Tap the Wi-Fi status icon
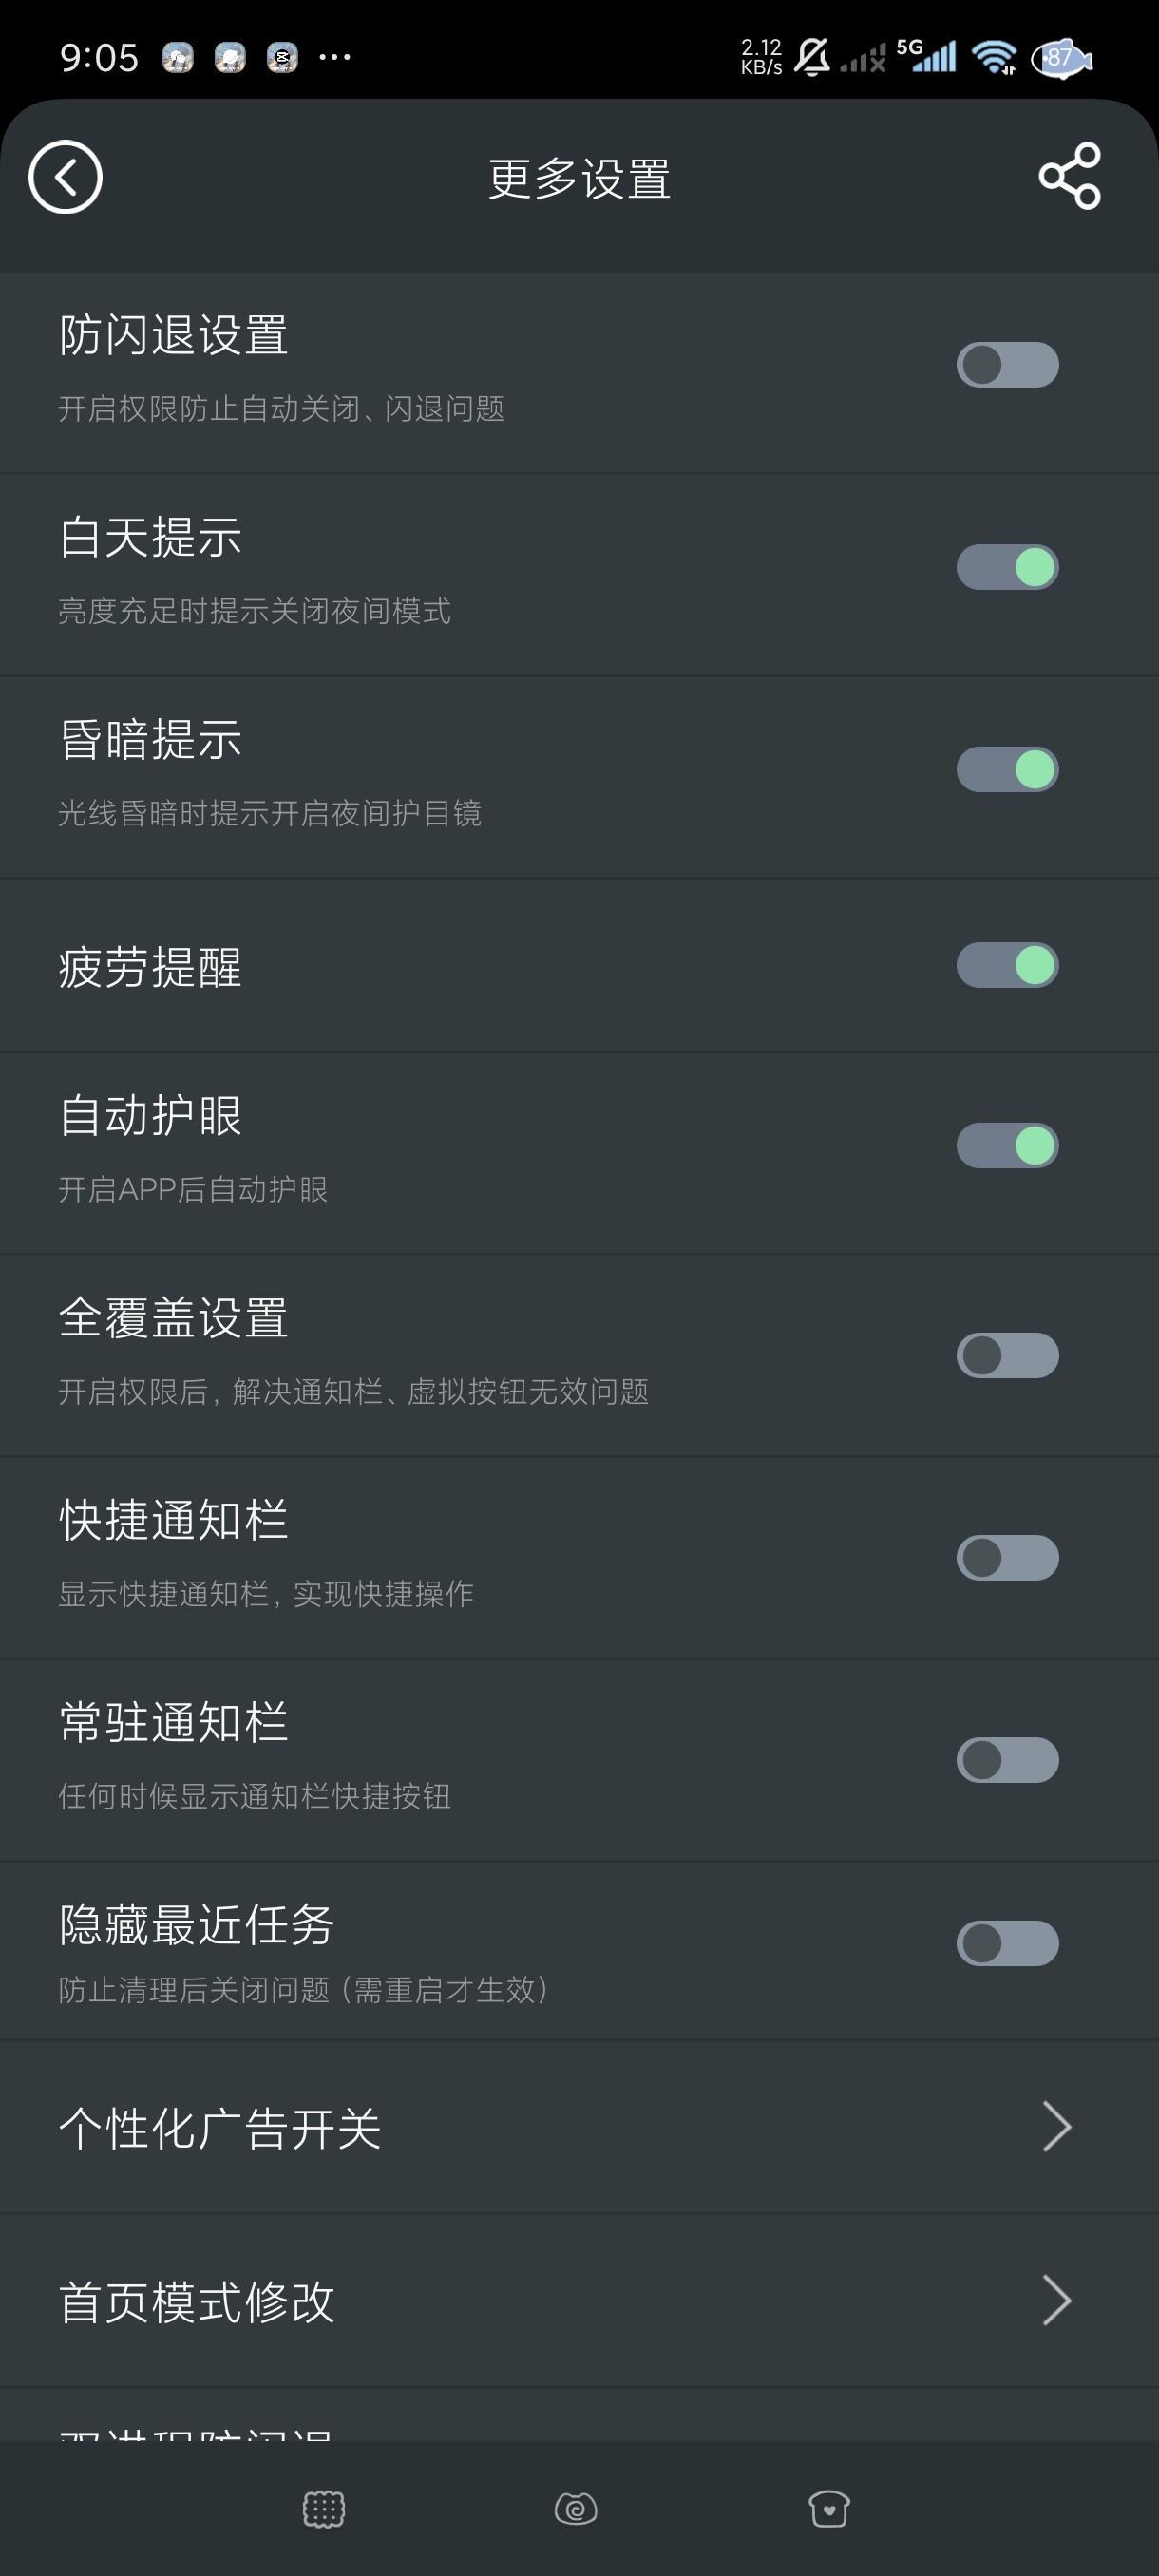 pyautogui.click(x=994, y=57)
